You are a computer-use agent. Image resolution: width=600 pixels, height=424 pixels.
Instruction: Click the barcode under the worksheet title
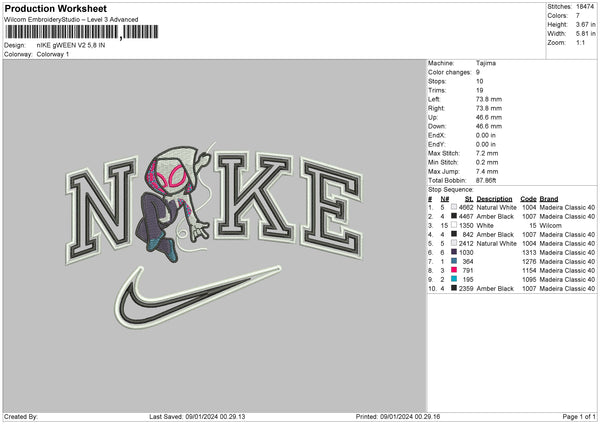(x=81, y=32)
